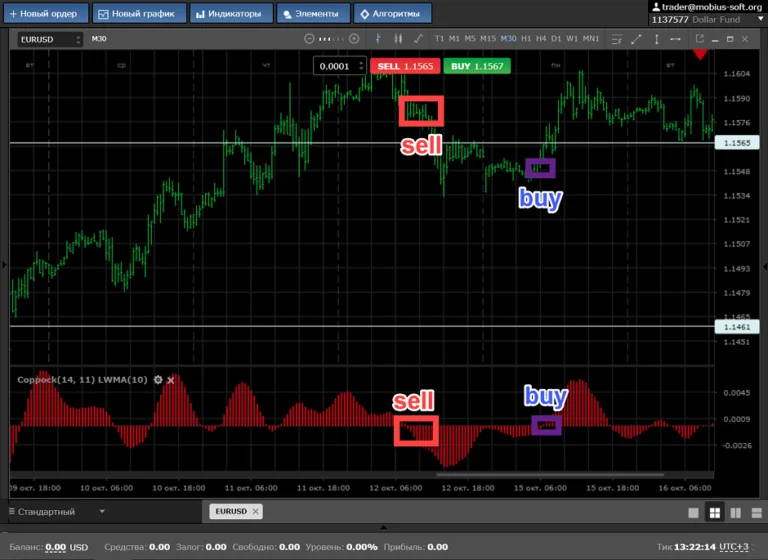
Task: Select H4 timeframe
Action: coord(541,39)
